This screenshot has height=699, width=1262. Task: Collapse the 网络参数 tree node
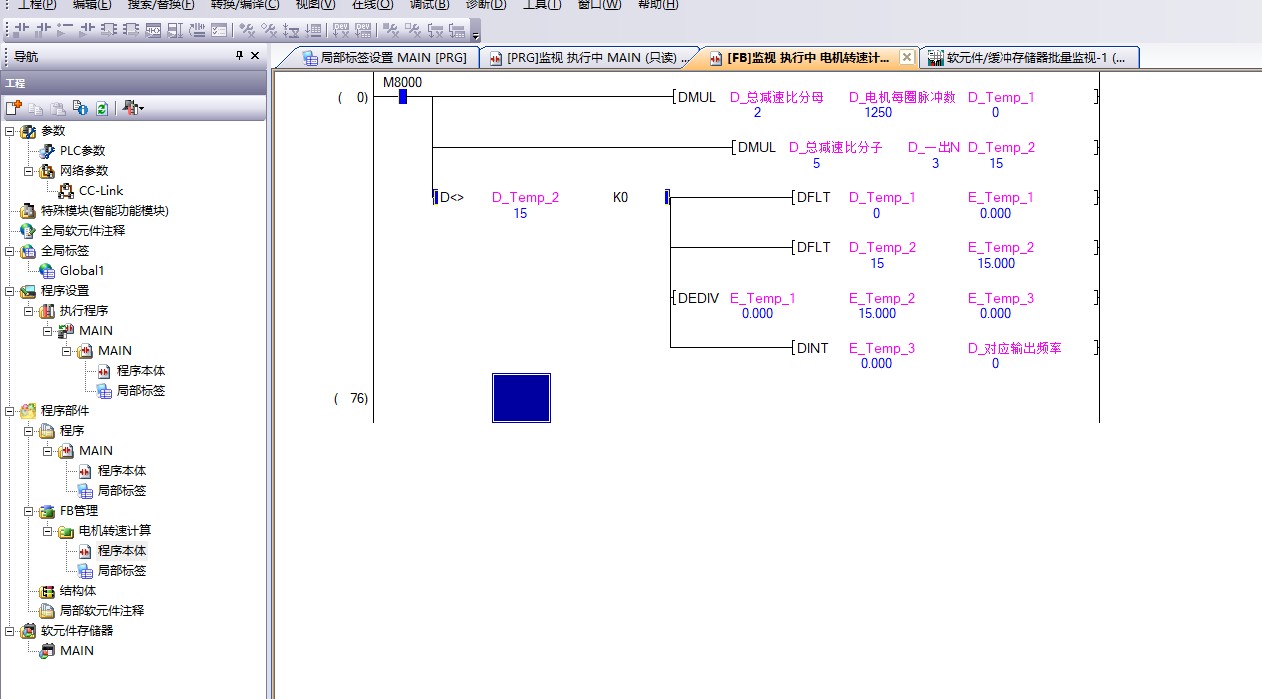[x=29, y=171]
